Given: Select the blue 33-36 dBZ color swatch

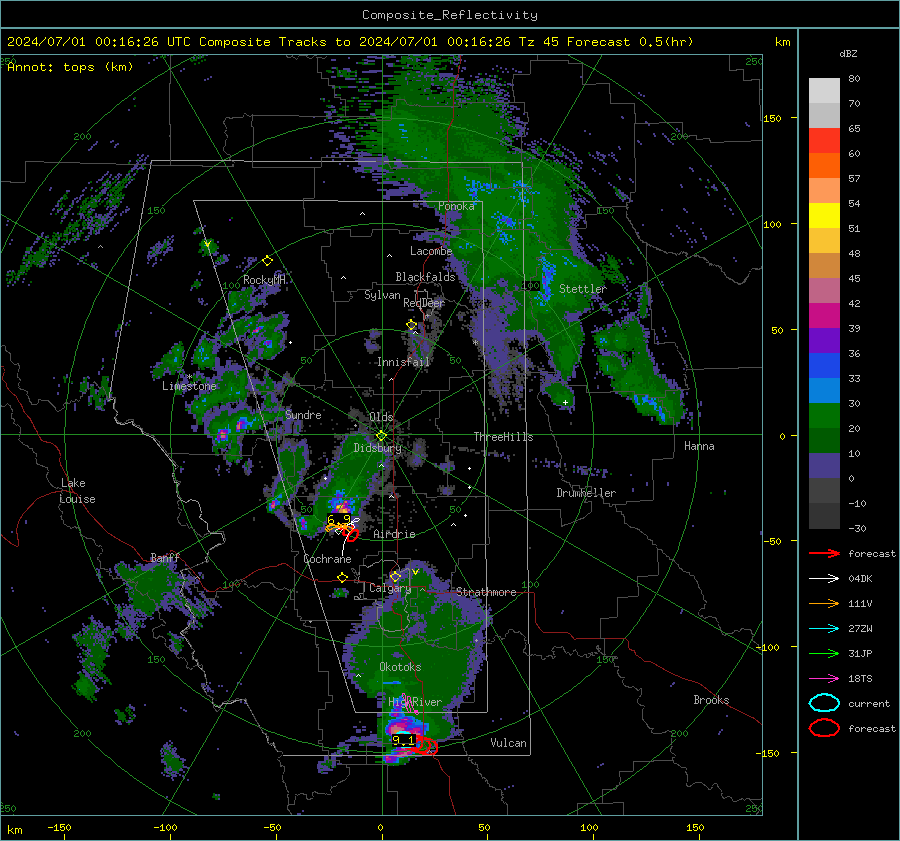Looking at the screenshot, I should 824,366.
